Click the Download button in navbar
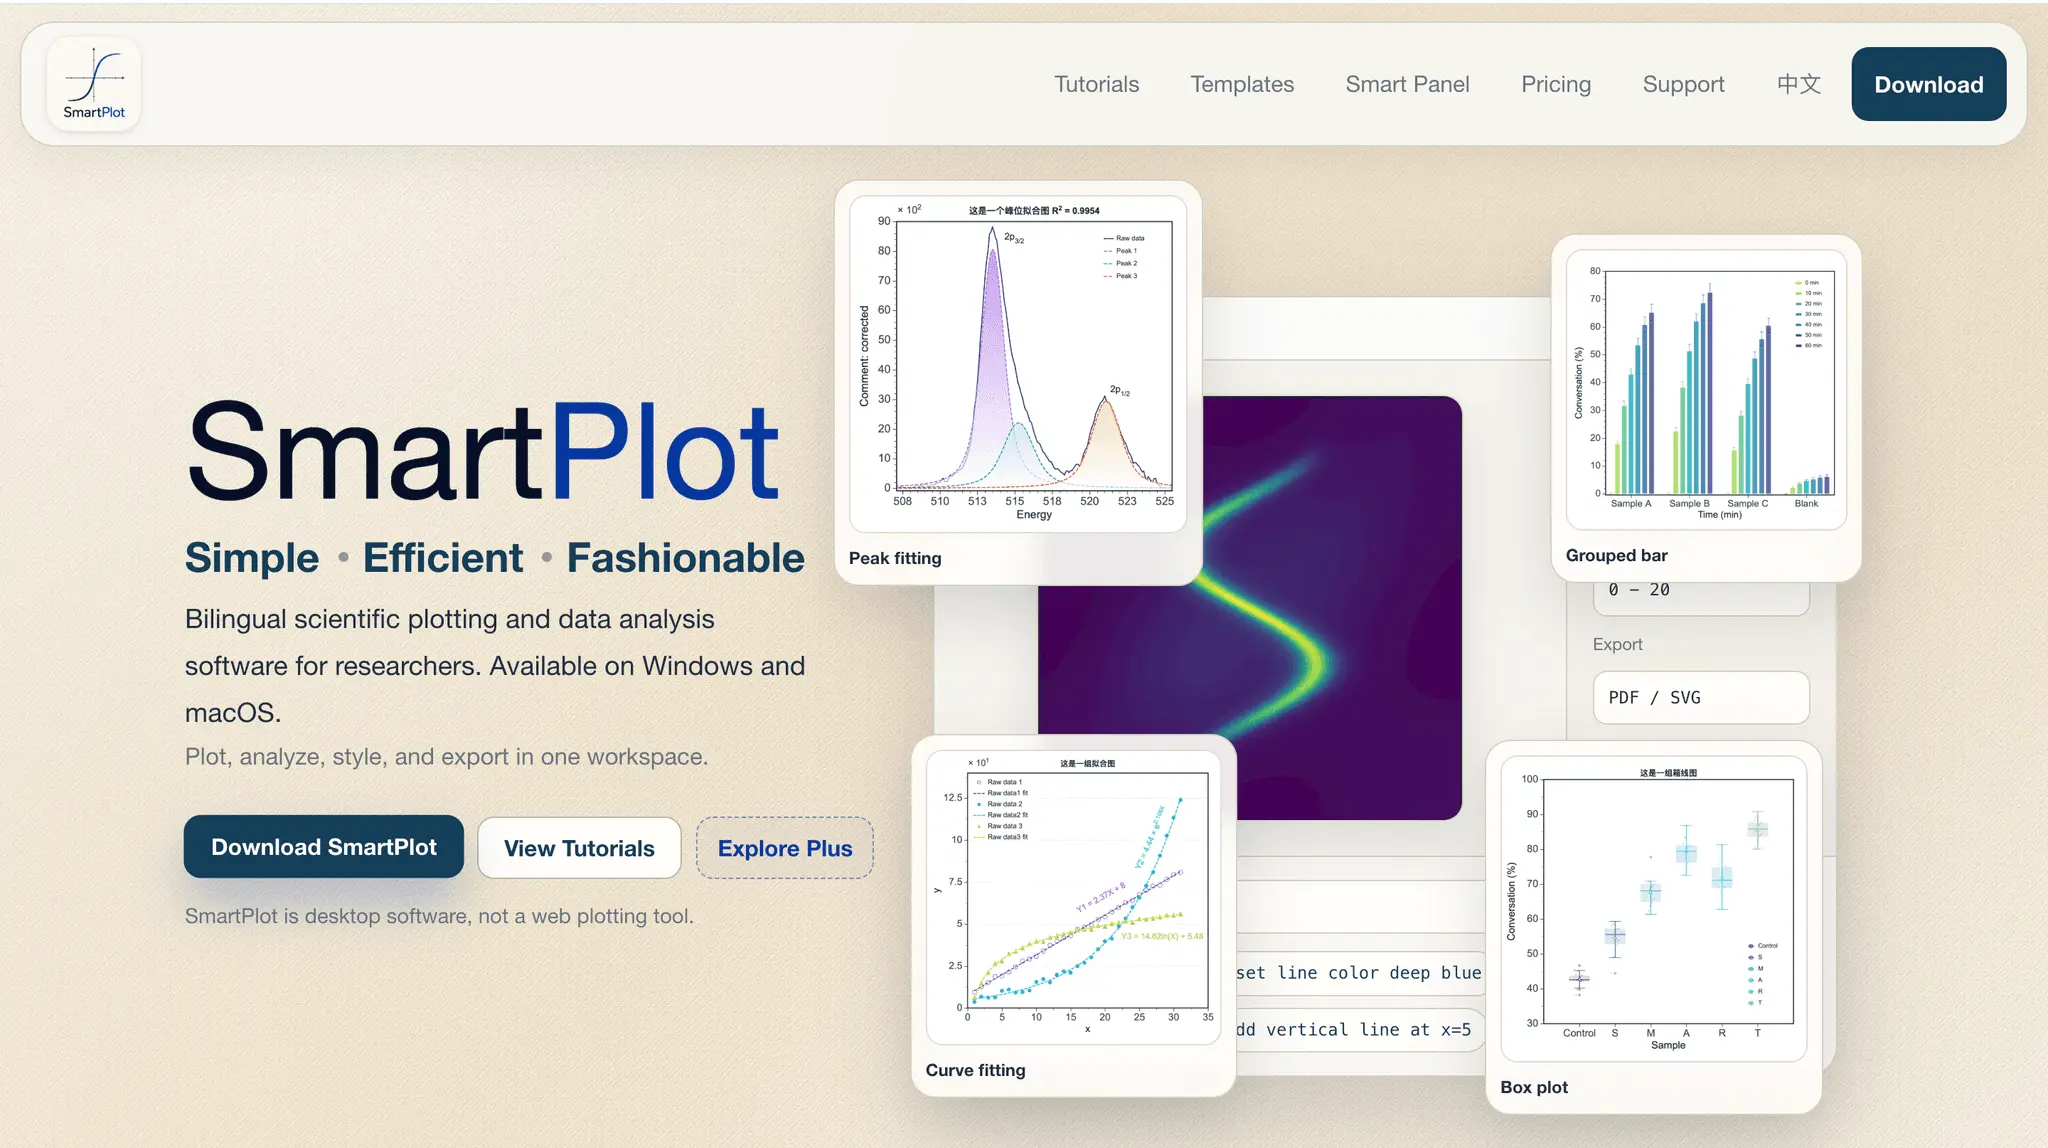 click(x=1928, y=84)
